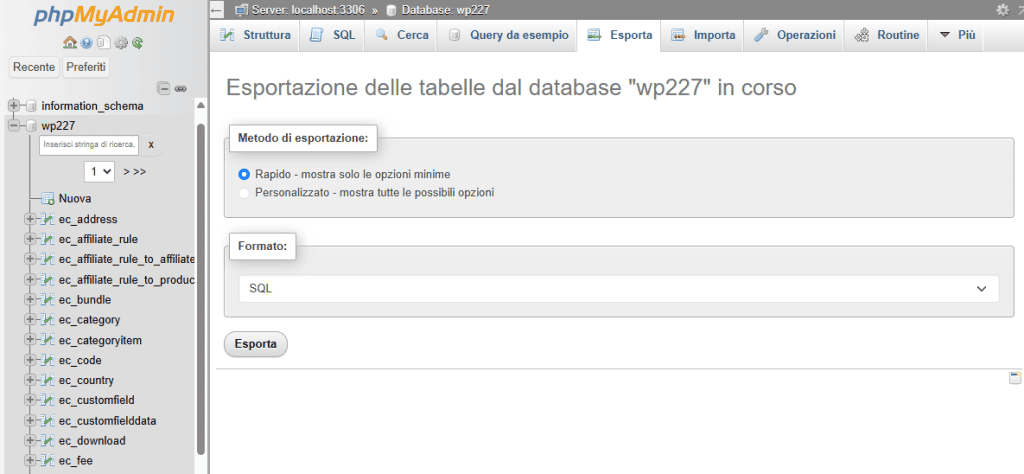Click table icon next to ec_address
Viewport: 1024px width, 474px height.
click(47, 219)
